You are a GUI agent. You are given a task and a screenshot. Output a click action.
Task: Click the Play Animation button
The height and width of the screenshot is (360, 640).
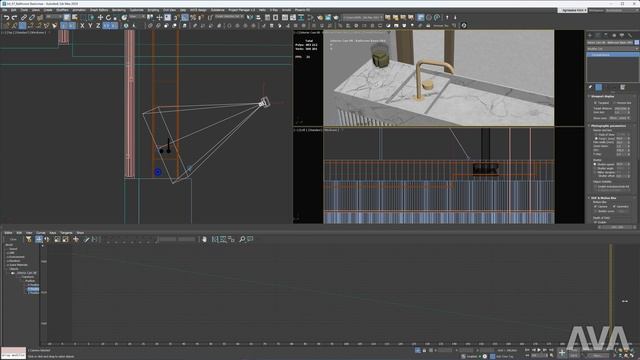click(539, 350)
